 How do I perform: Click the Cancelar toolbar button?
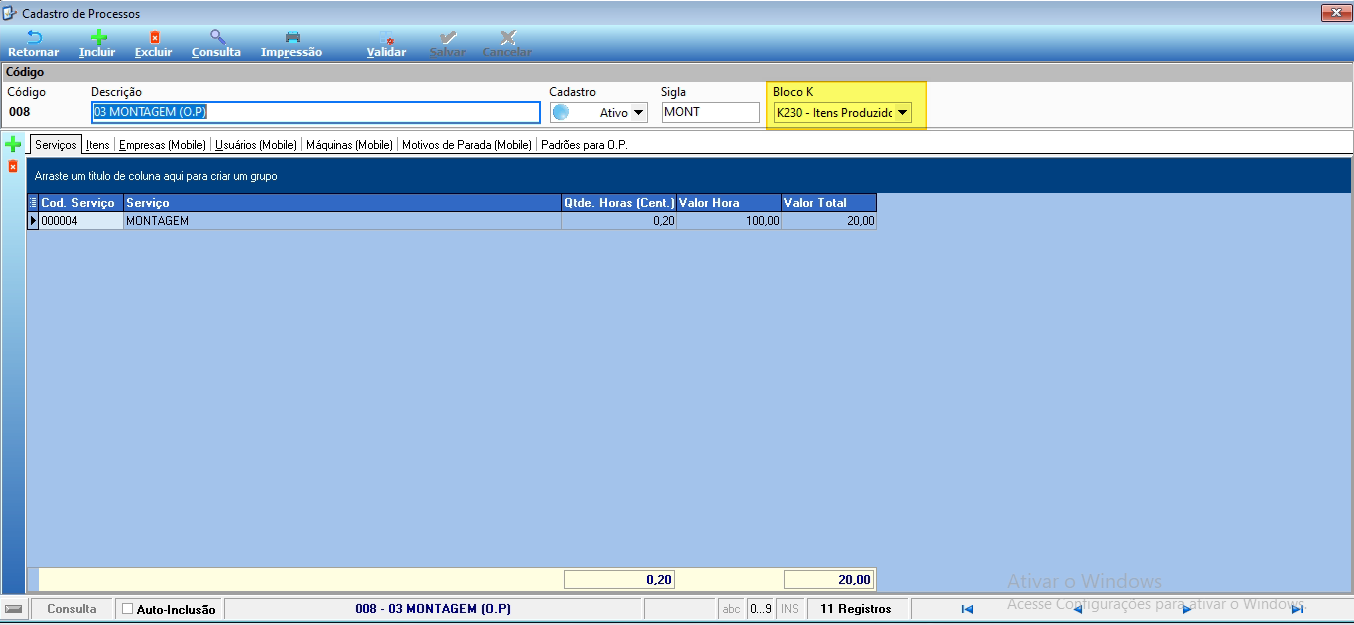tap(507, 44)
